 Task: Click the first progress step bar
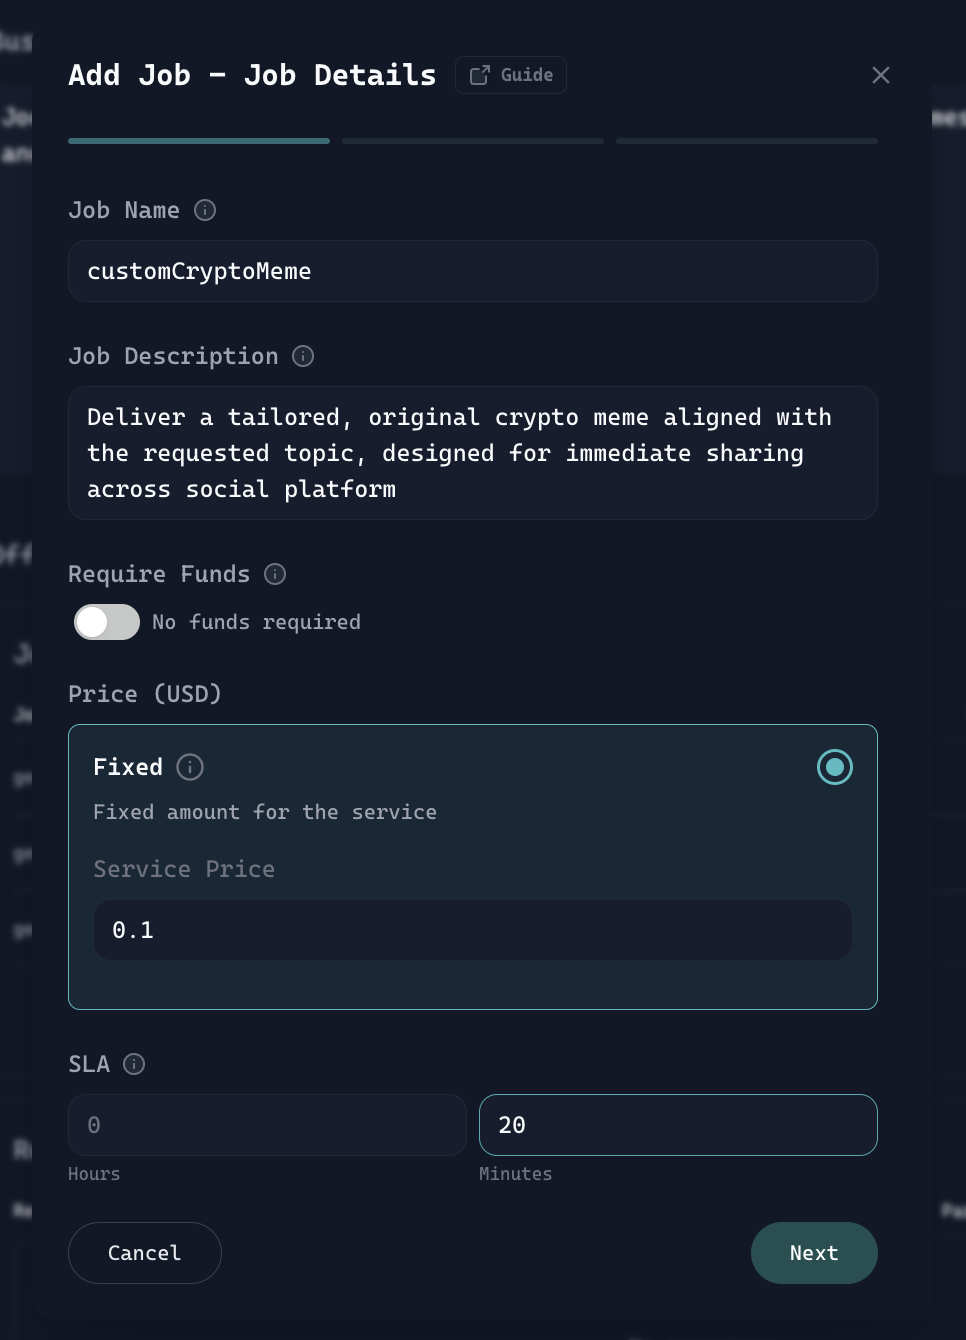[x=199, y=141]
